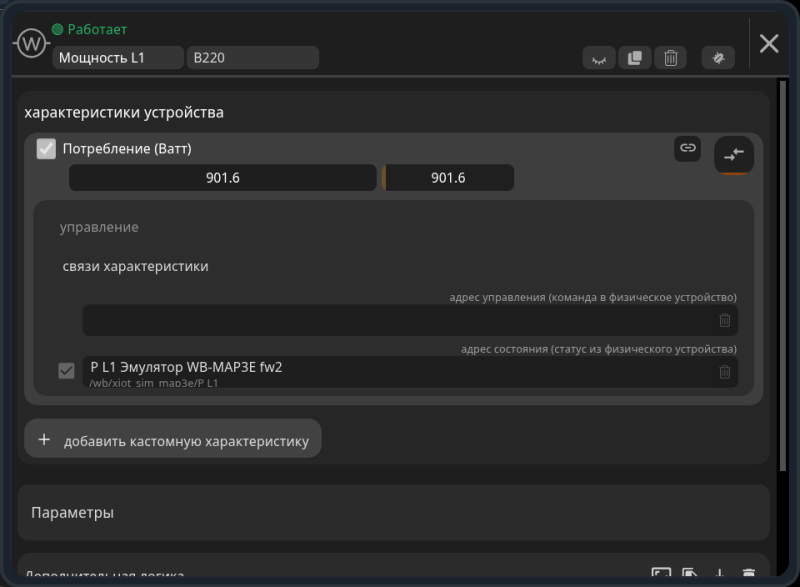The height and width of the screenshot is (587, 800).
Task: Select P L1 Эмулятор WB-MAP3E fw2 field
Action: point(397,372)
